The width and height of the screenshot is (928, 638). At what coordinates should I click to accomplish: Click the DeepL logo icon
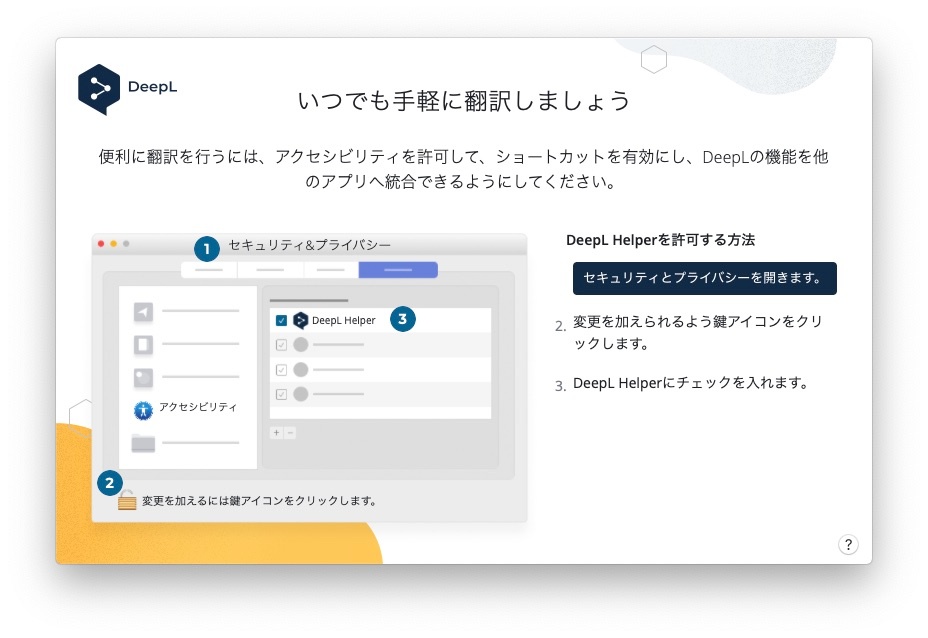[x=99, y=89]
